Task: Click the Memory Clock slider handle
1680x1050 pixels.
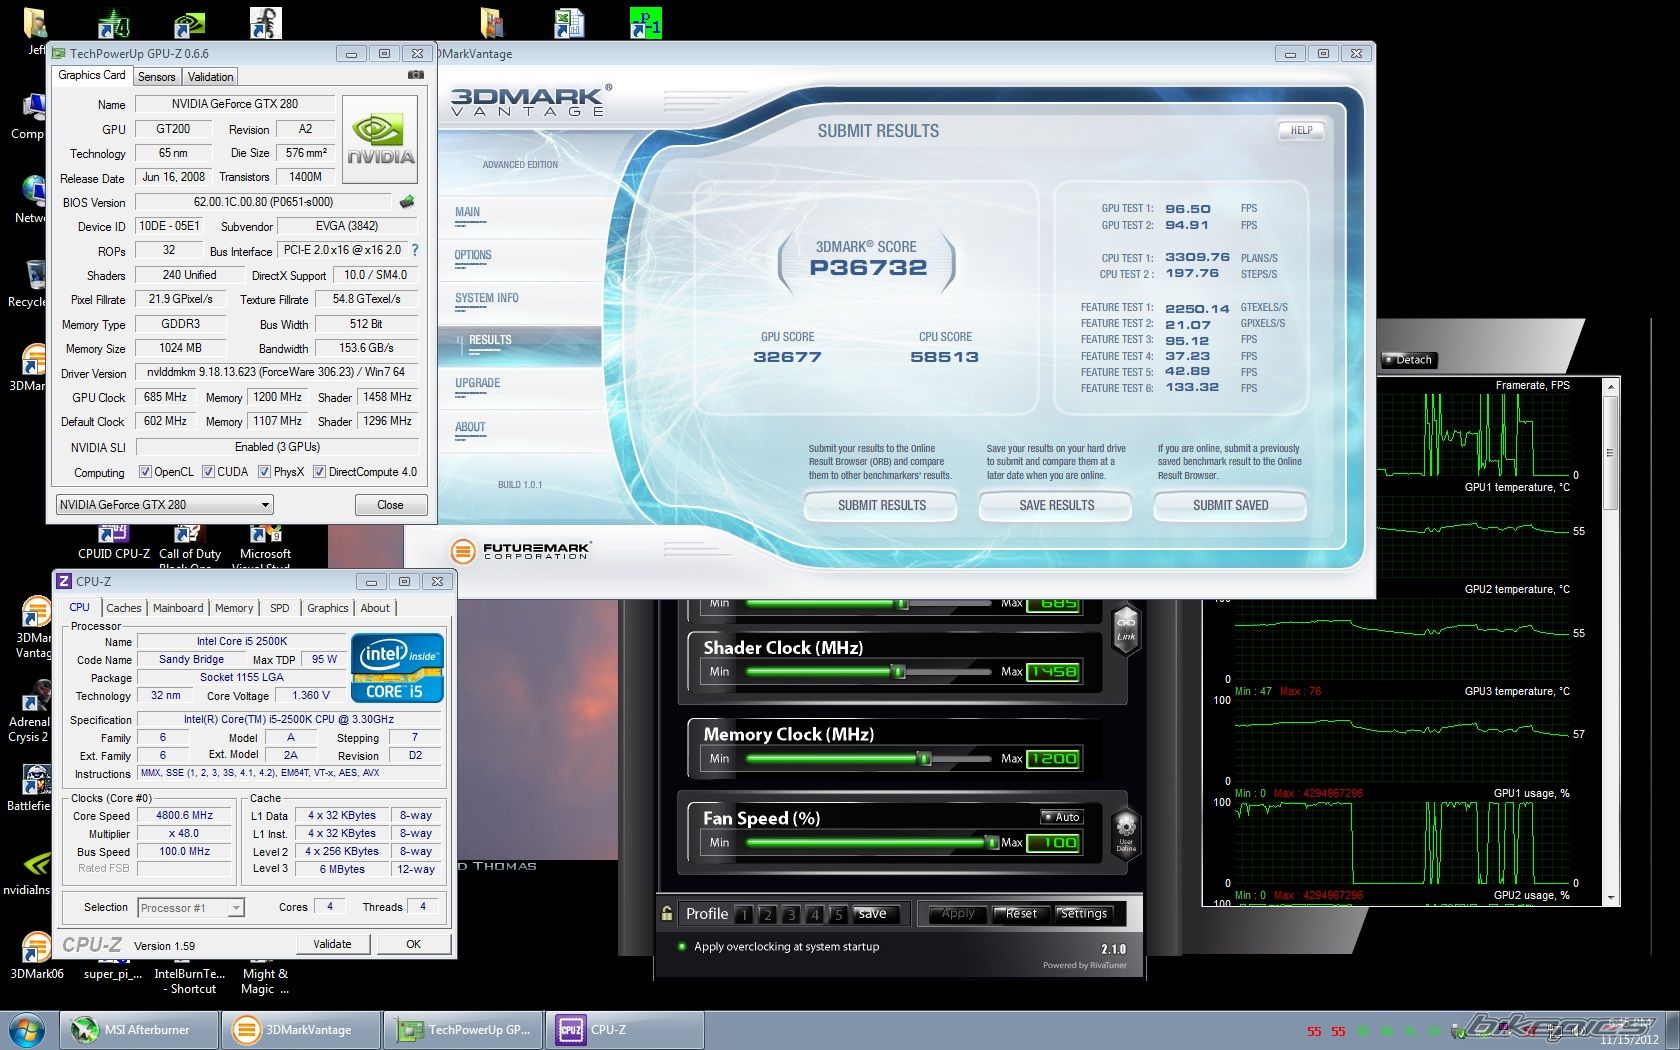Action: point(925,759)
